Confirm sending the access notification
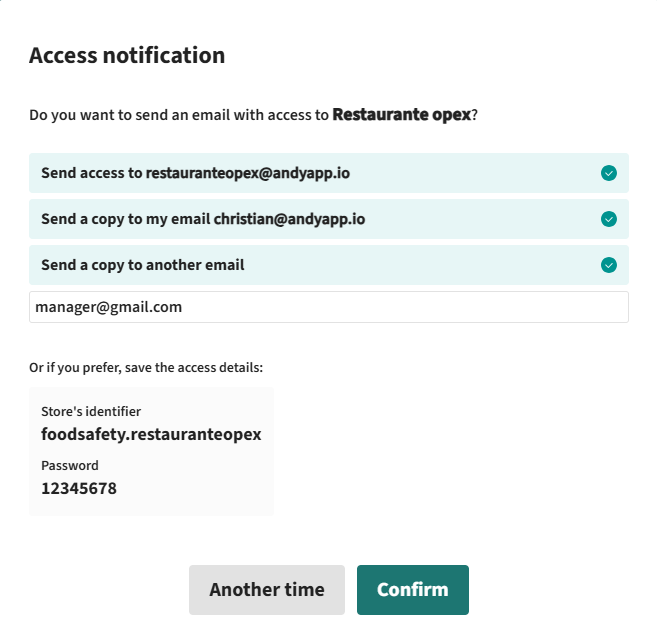This screenshot has width=657, height=638. tap(413, 590)
